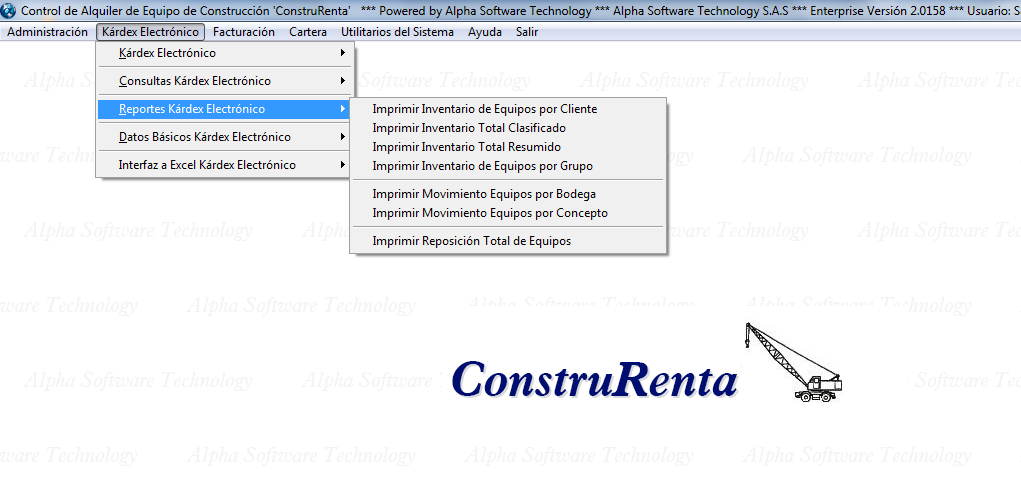Choose Imprimir Movimiento Equipos por Concepto
1021x501 pixels.
[x=489, y=213]
